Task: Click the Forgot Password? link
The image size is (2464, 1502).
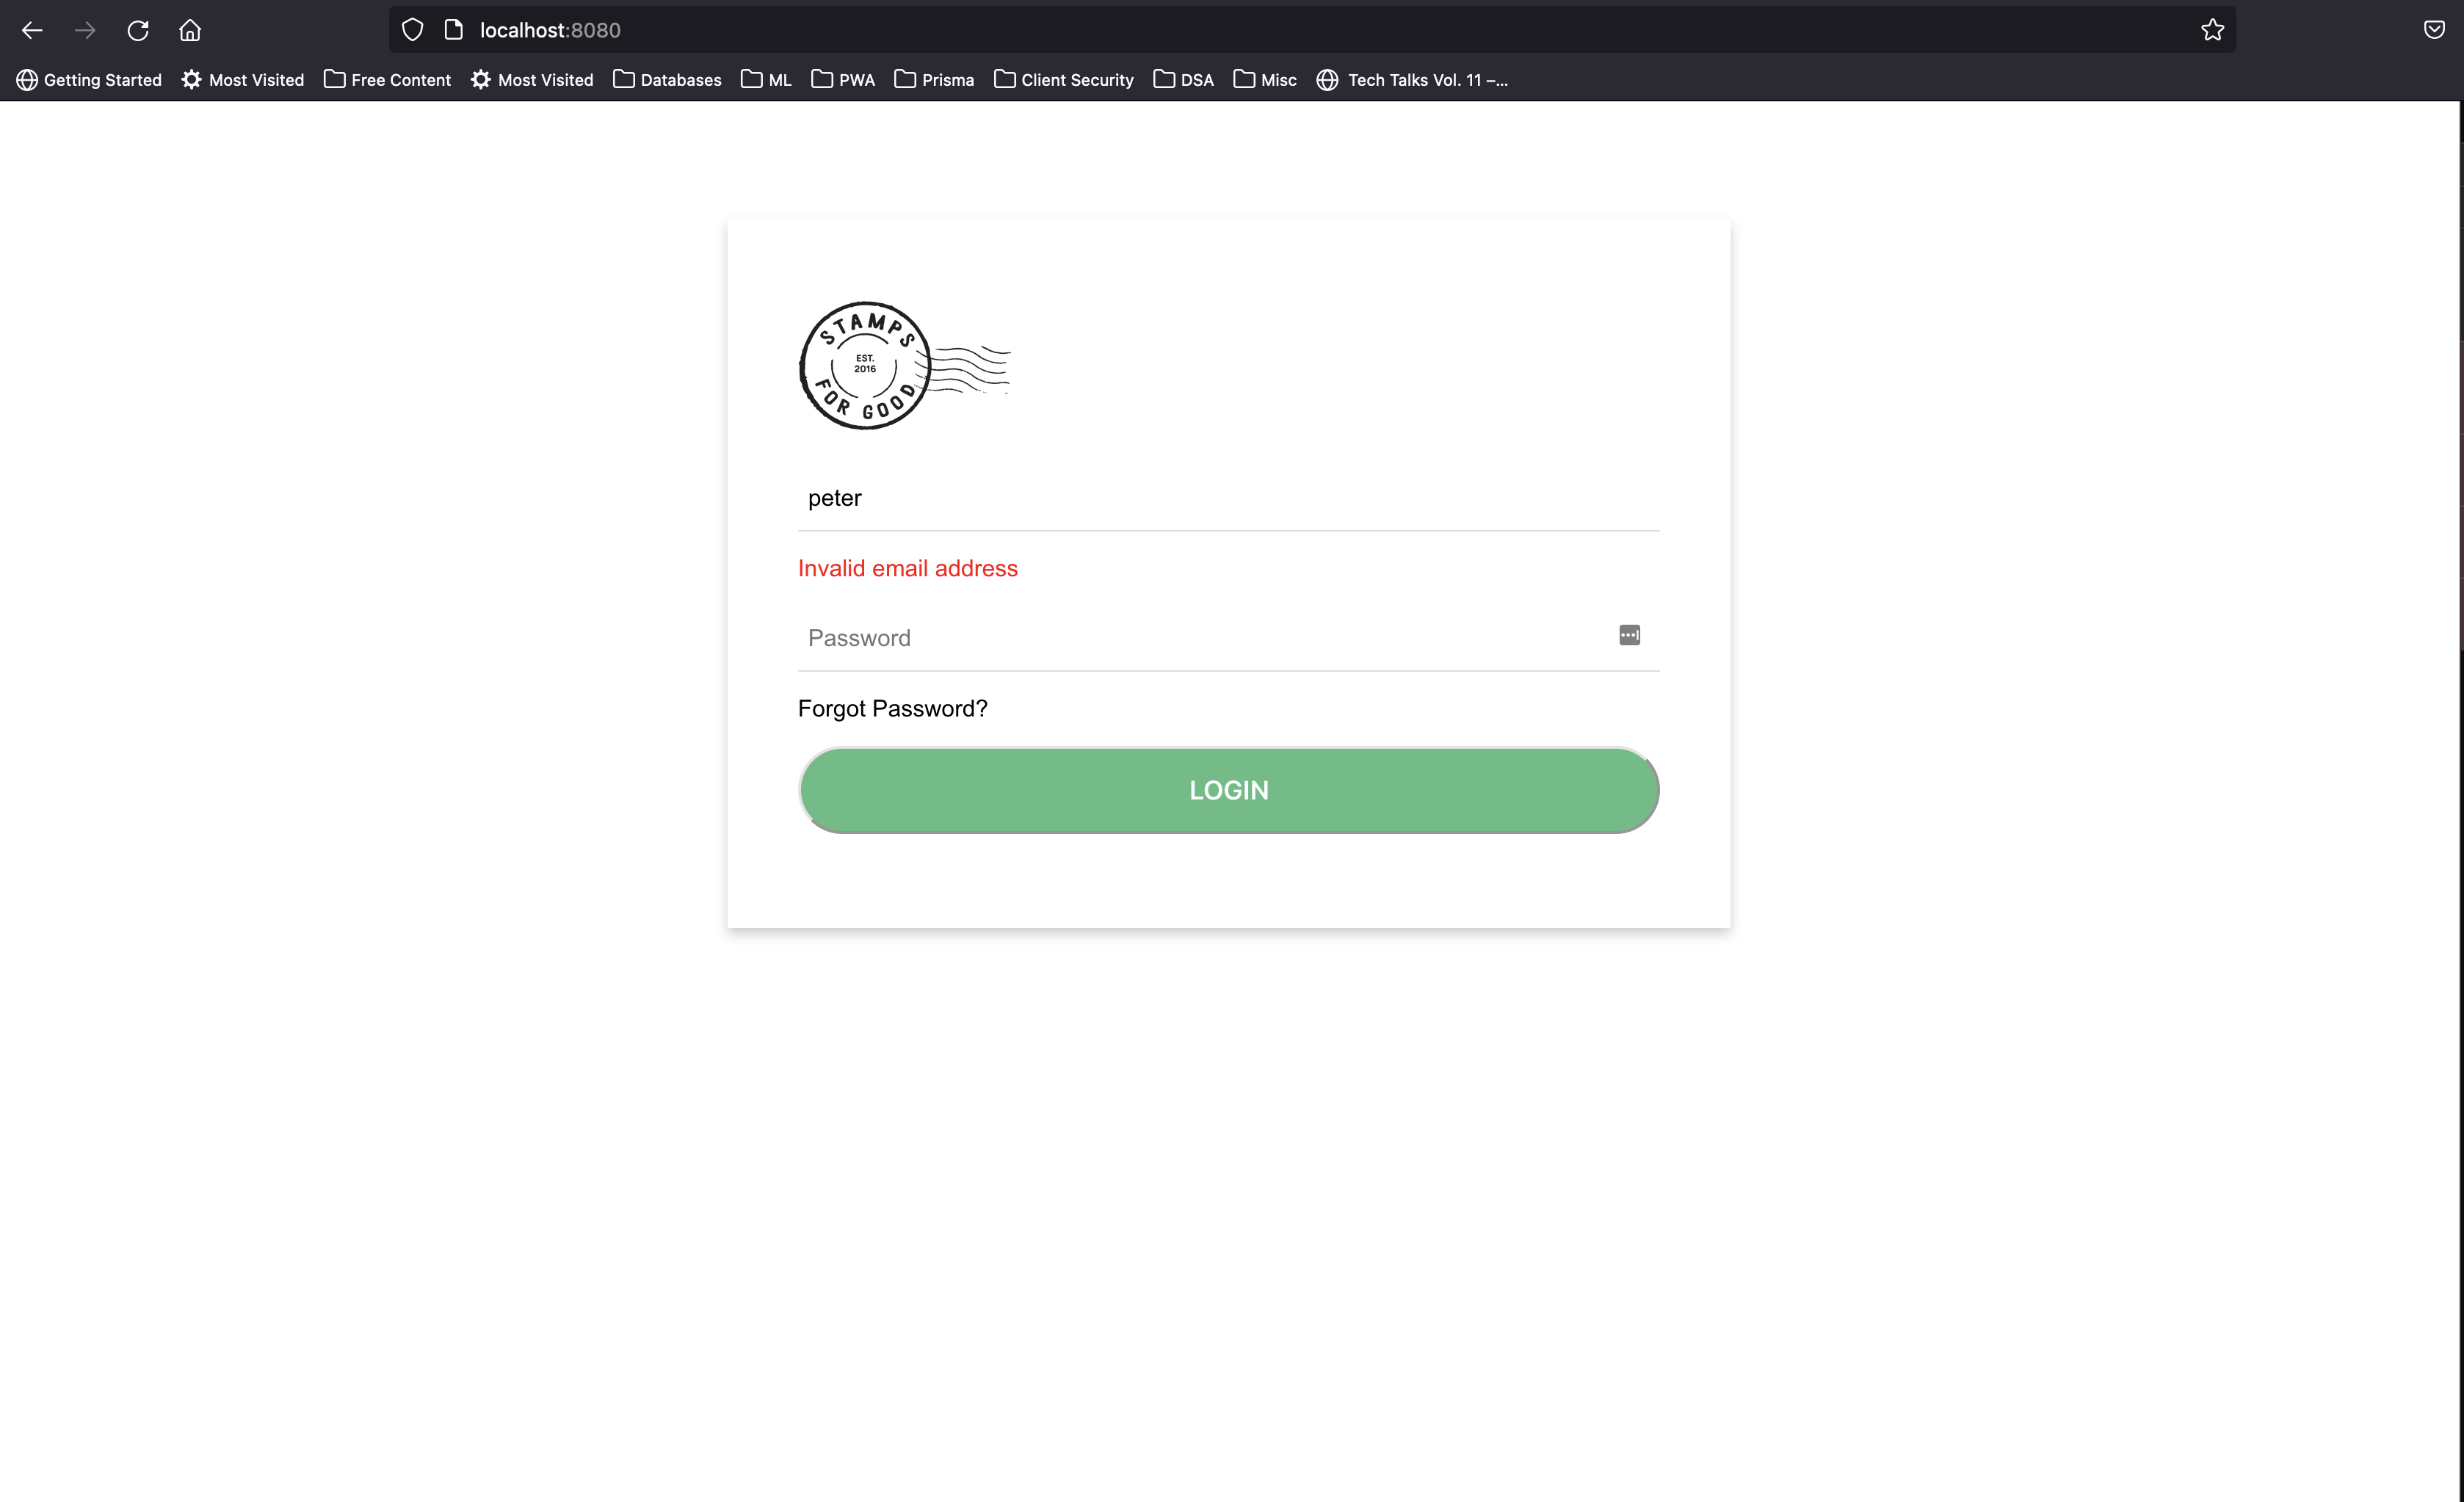Action: point(892,707)
